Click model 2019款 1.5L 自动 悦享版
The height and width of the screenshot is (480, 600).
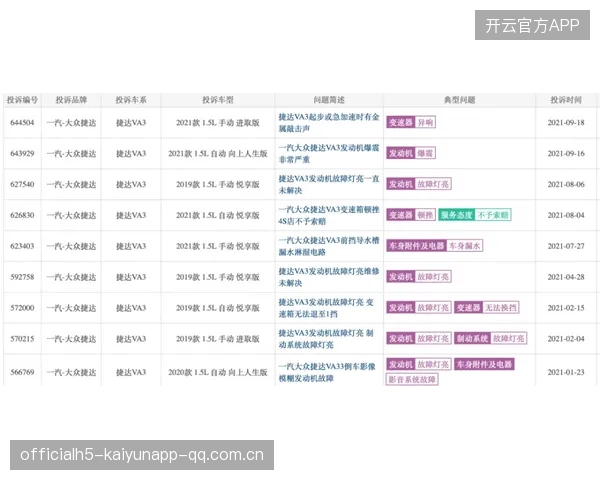[218, 308]
